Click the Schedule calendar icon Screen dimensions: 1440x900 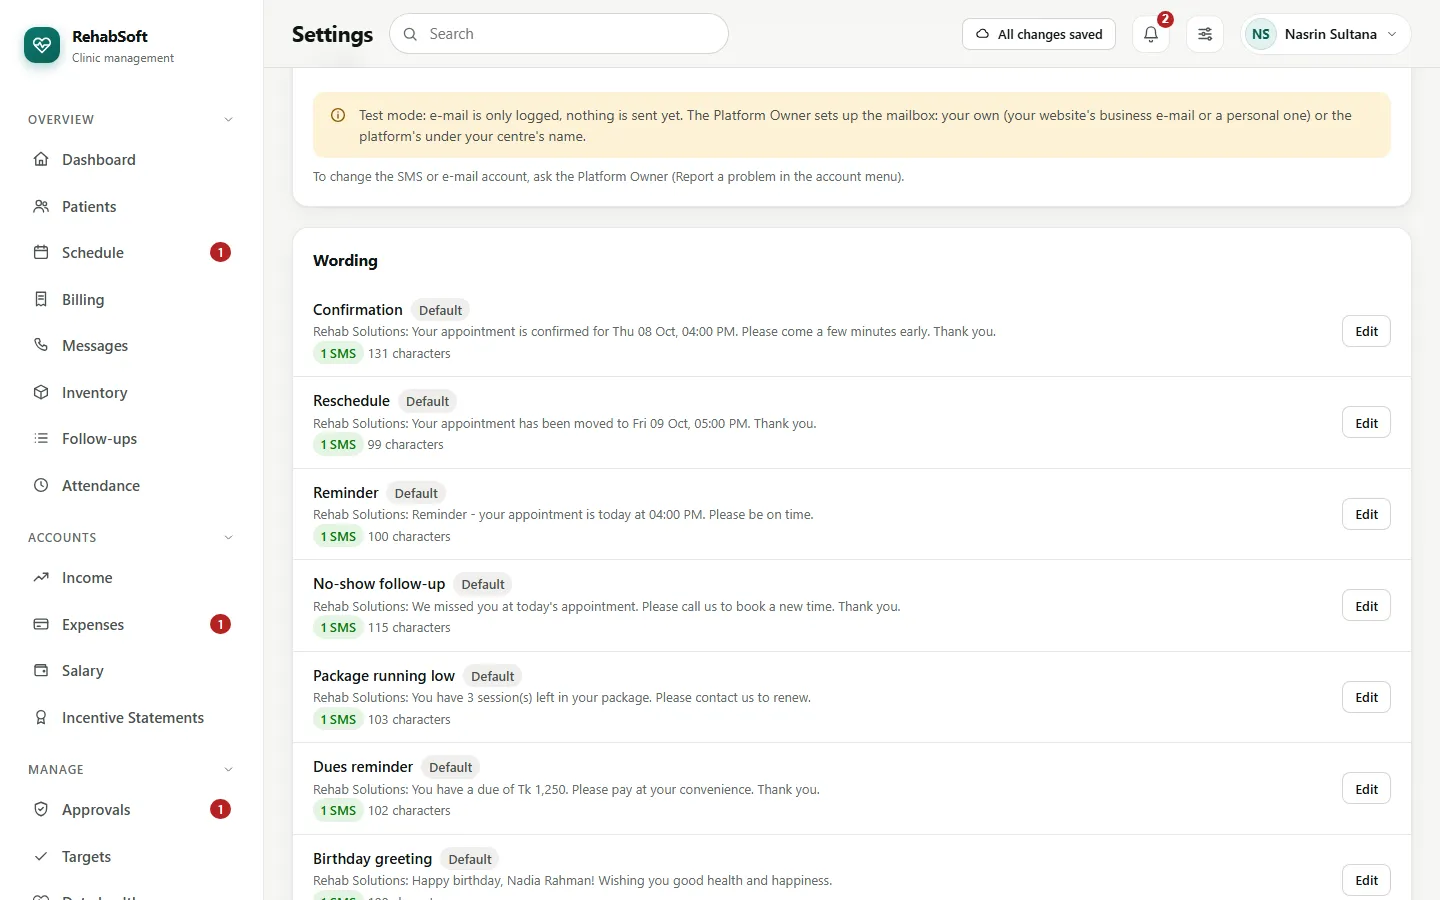point(41,252)
